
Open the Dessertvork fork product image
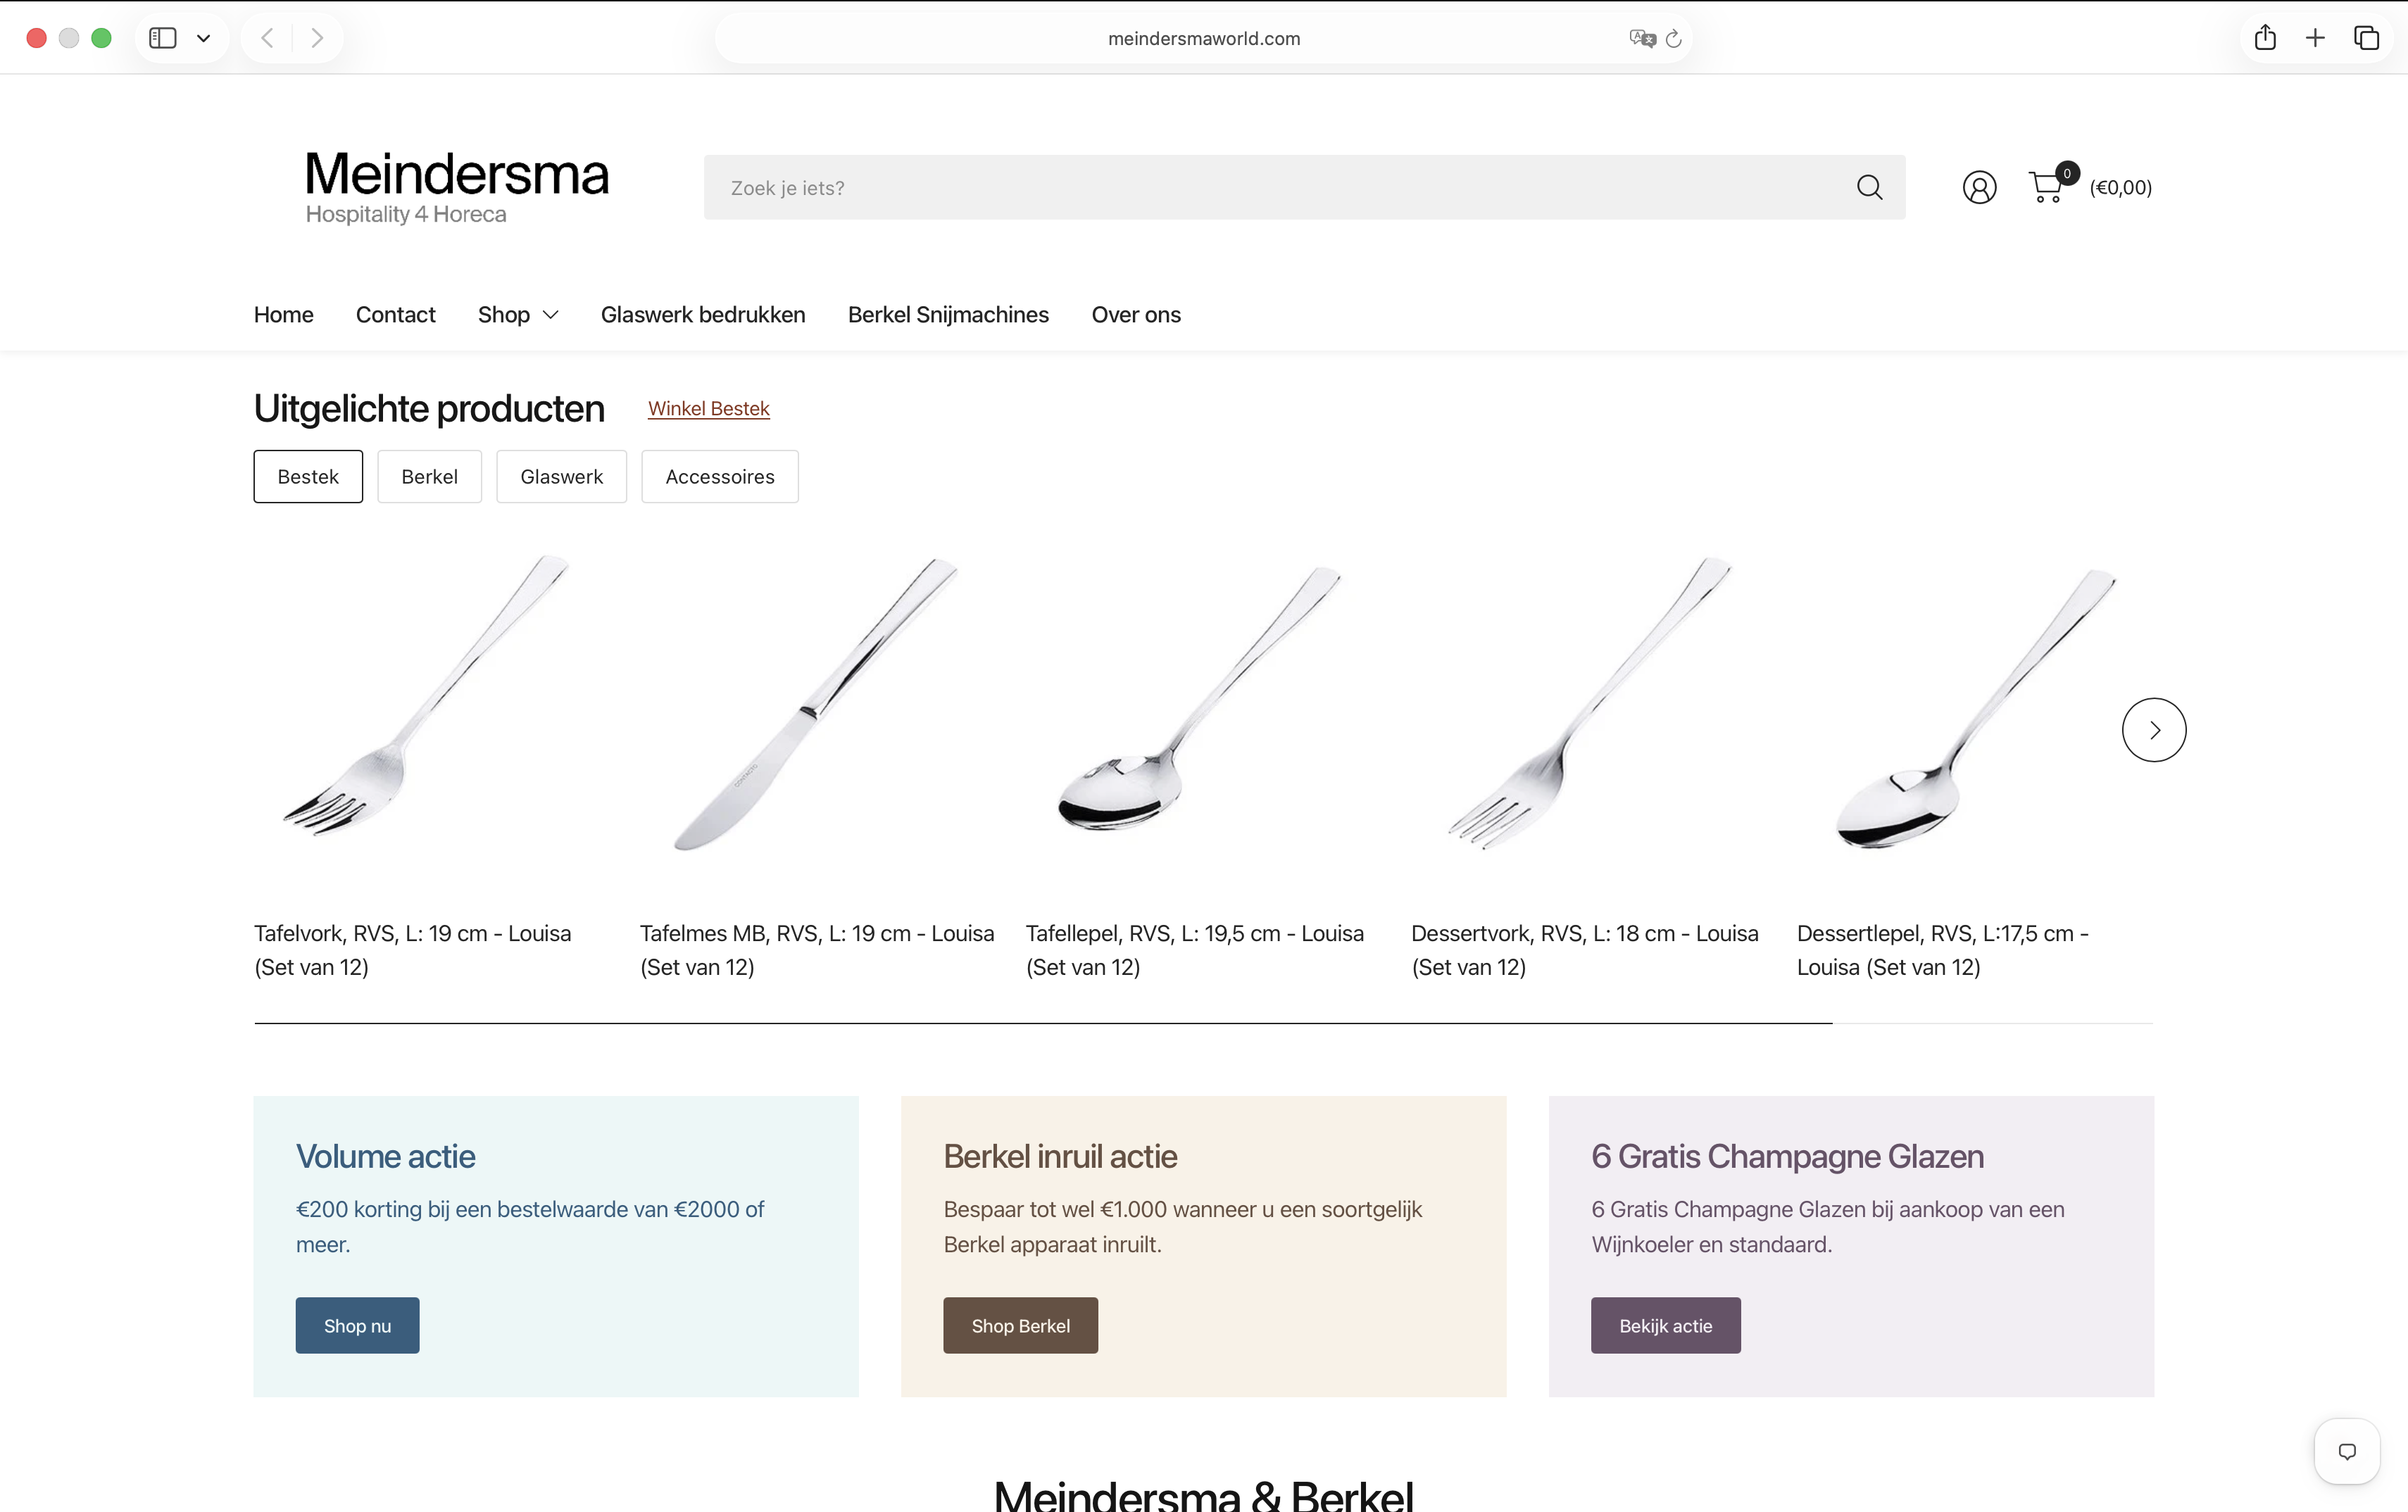[x=1589, y=703]
